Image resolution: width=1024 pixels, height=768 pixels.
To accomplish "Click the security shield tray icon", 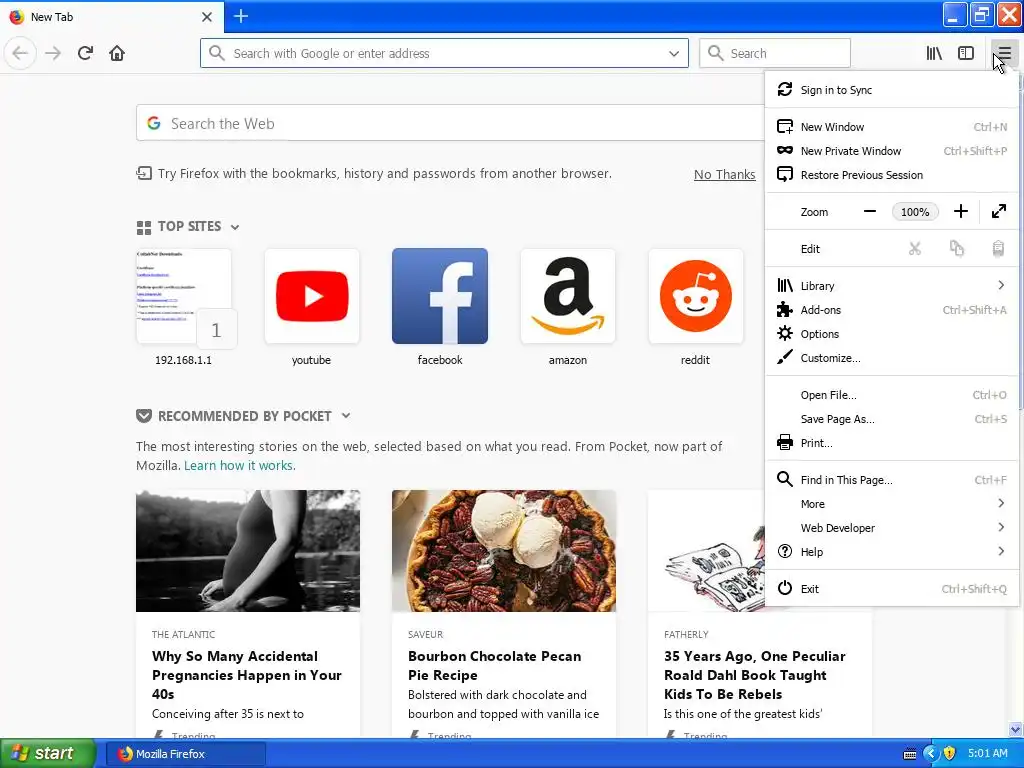I will point(950,754).
